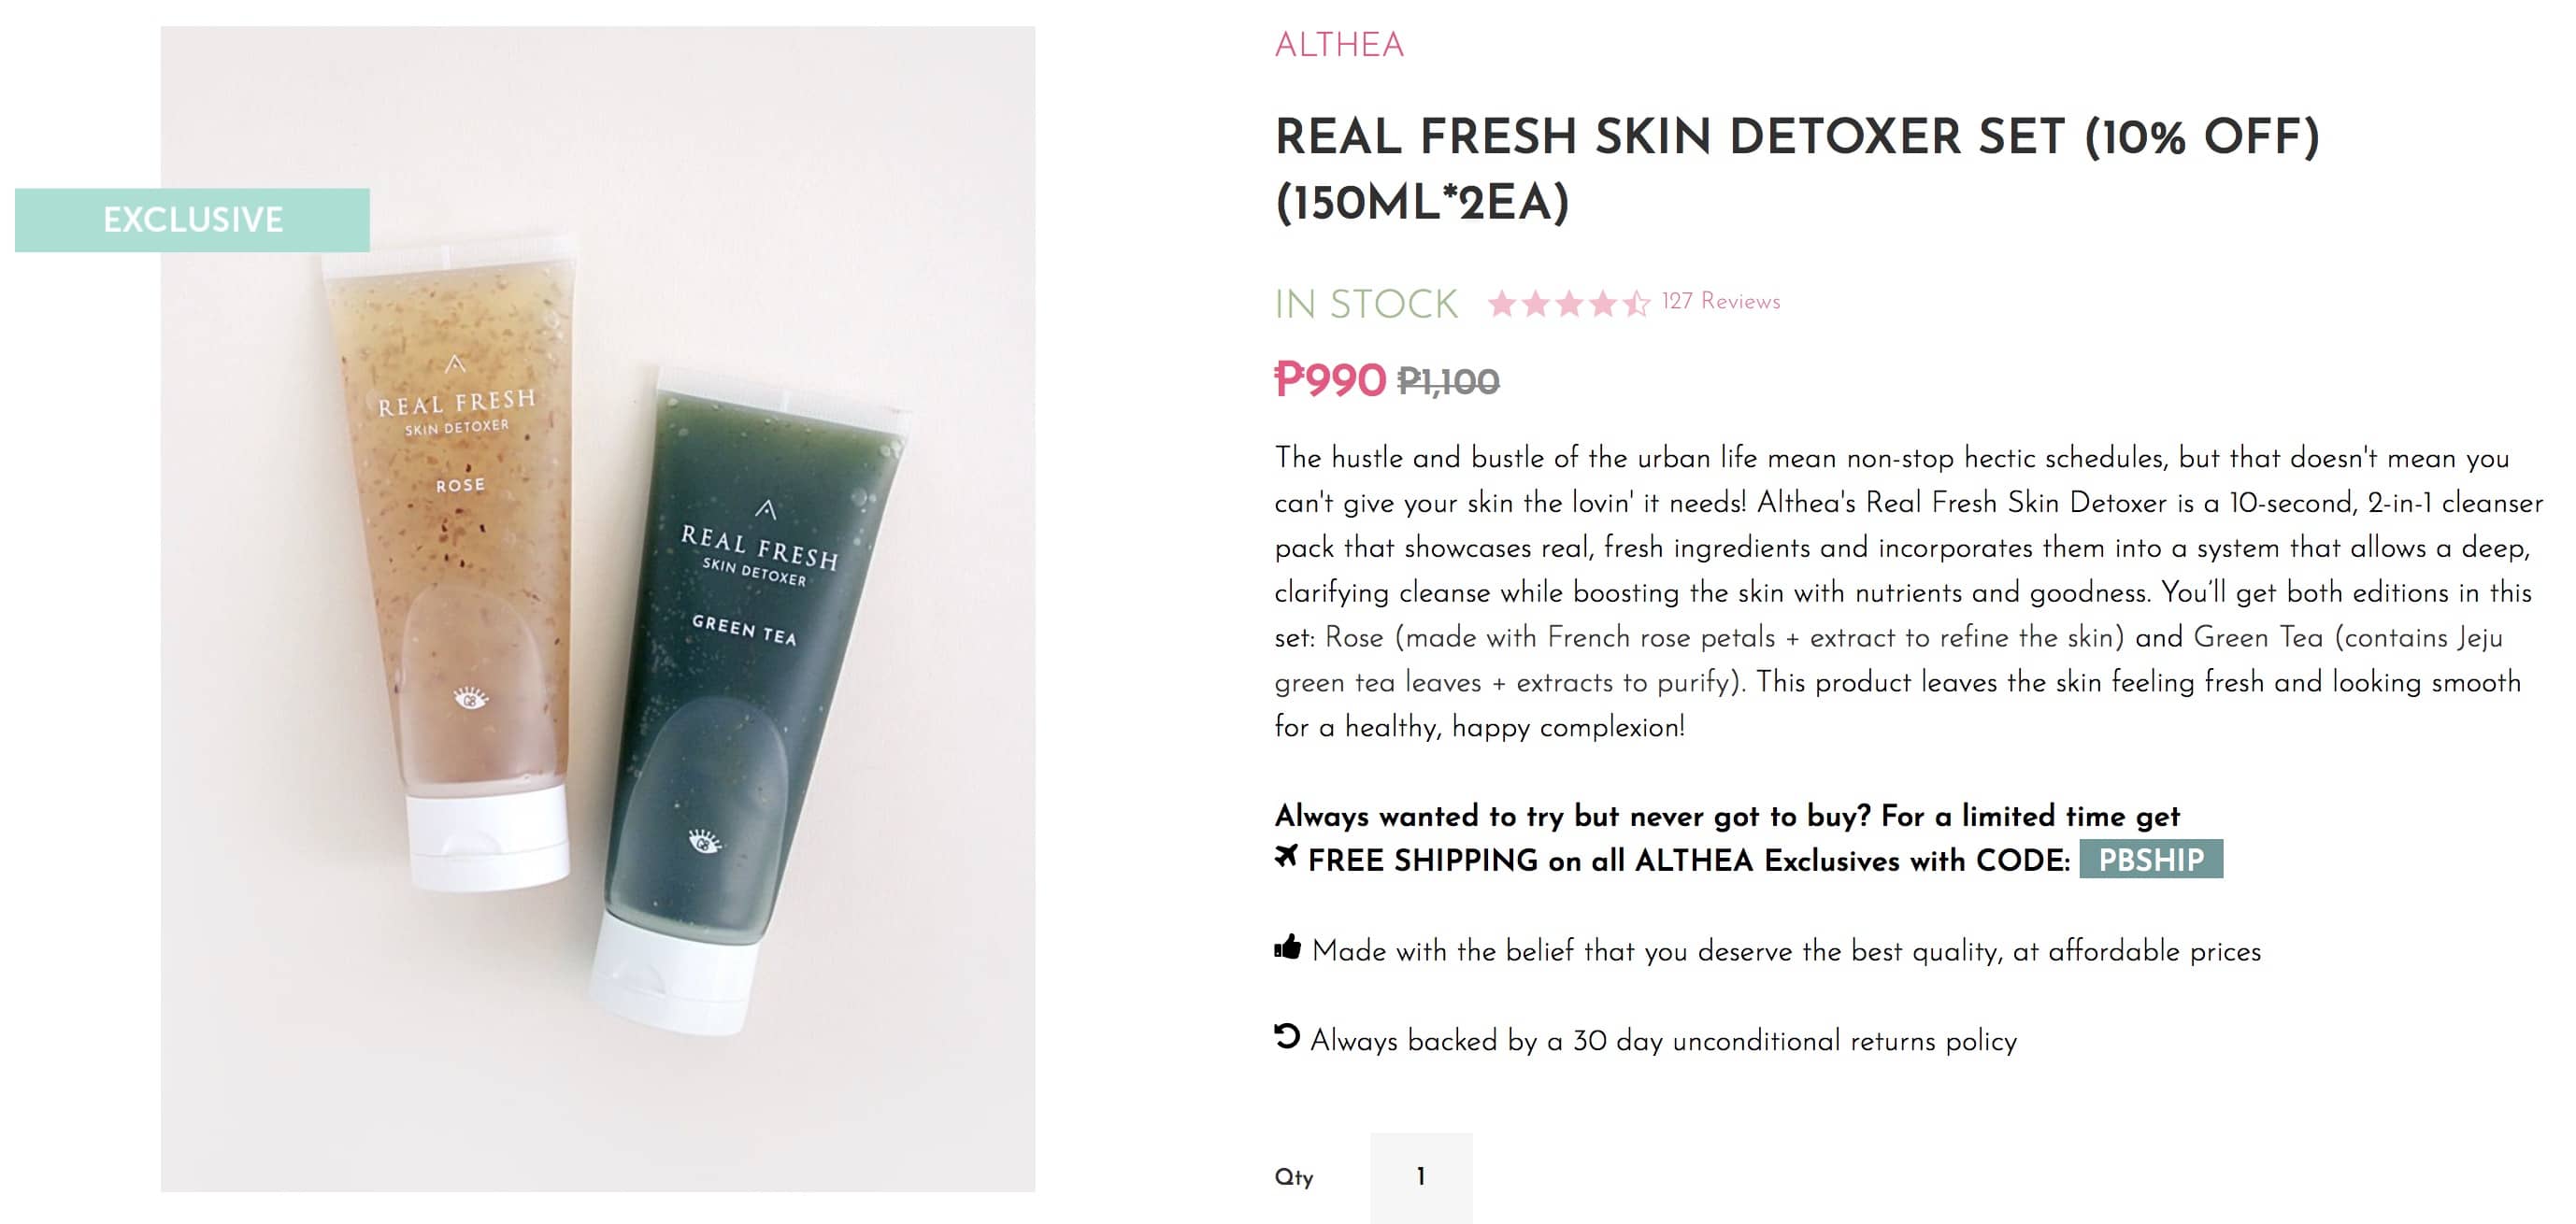Click the crossed-out ₱1,100 original price
Image resolution: width=2576 pixels, height=1224 pixels.
(x=1448, y=381)
